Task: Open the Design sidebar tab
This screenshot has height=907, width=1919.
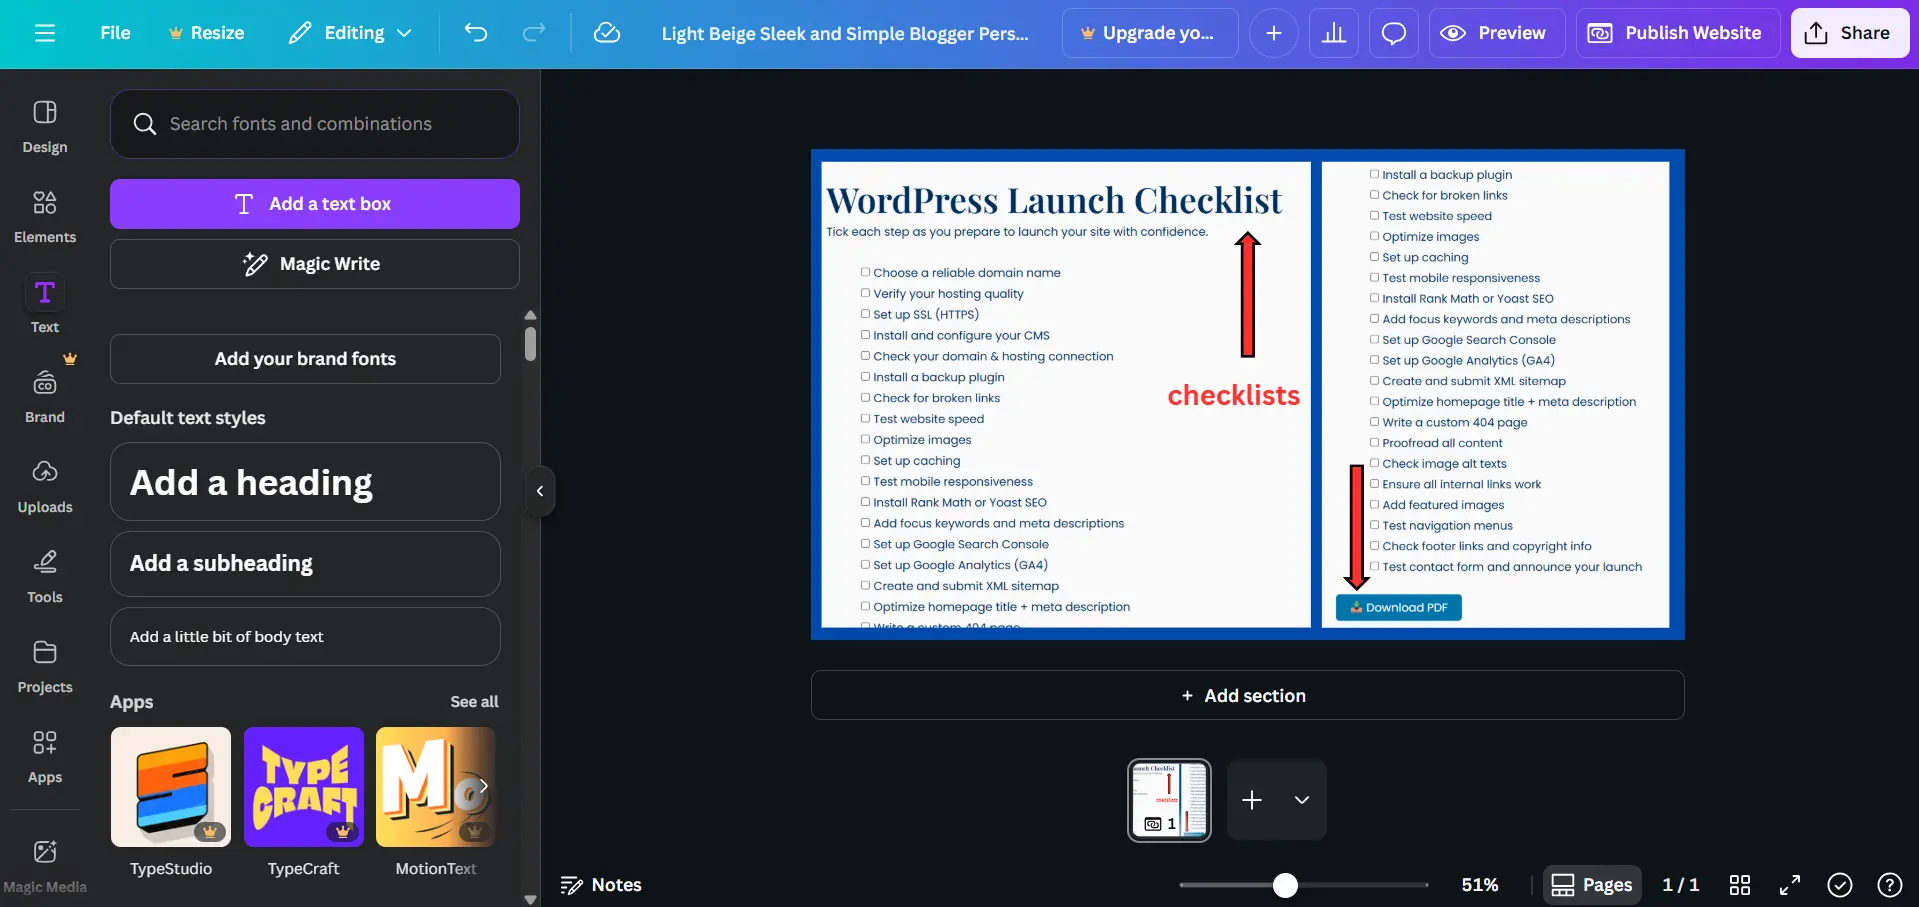Action: [x=45, y=127]
